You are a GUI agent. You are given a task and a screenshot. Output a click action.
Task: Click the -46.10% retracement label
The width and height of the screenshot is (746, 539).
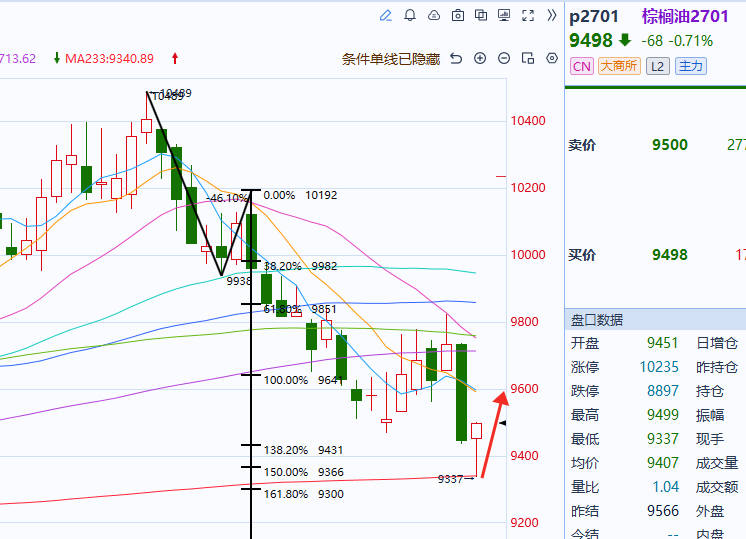pyautogui.click(x=227, y=198)
